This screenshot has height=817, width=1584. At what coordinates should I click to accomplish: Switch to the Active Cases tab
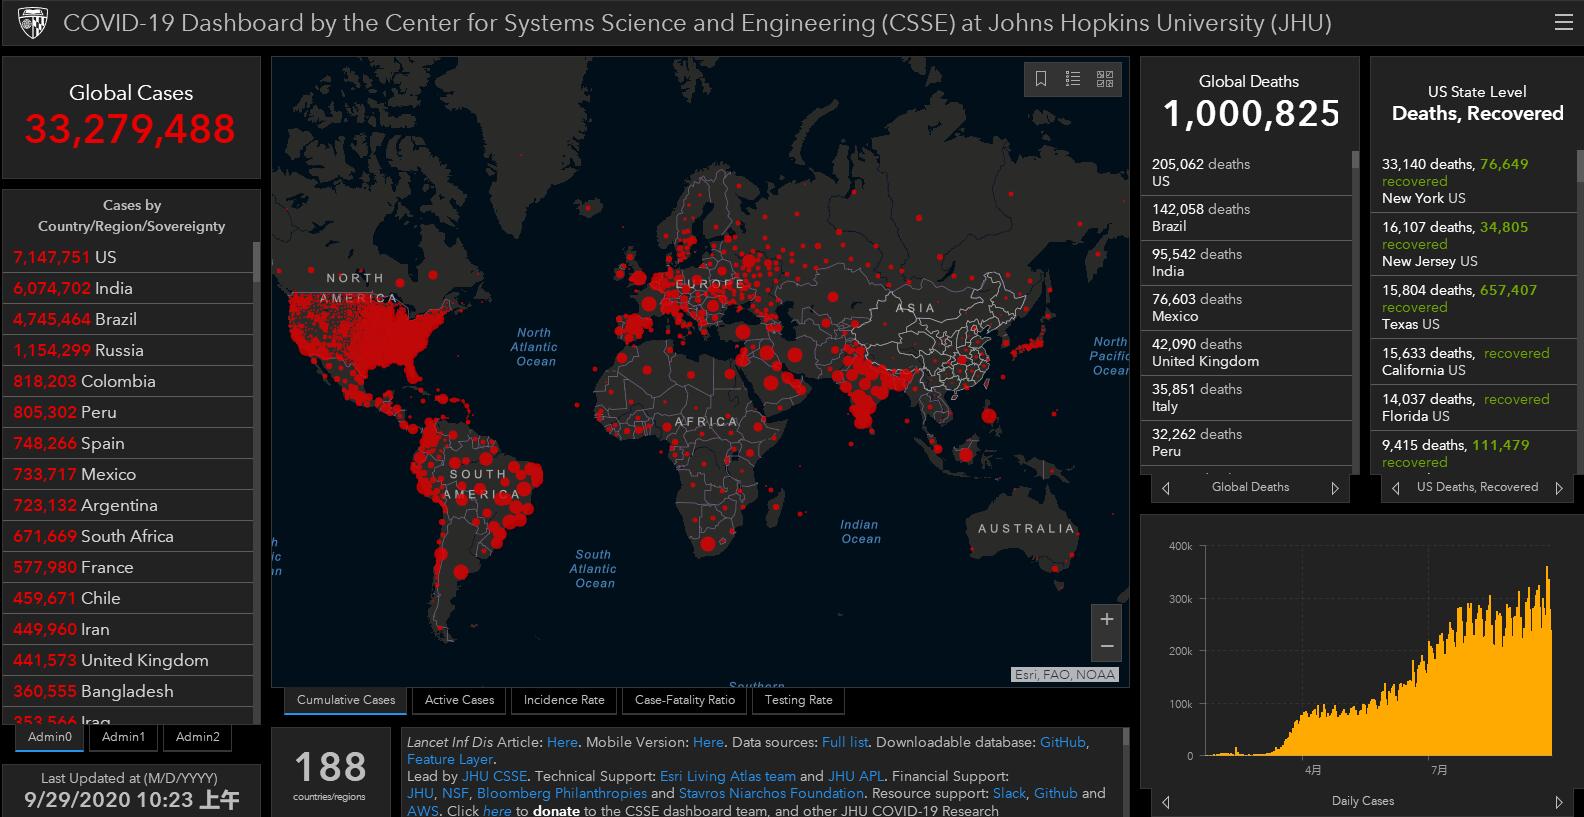459,700
